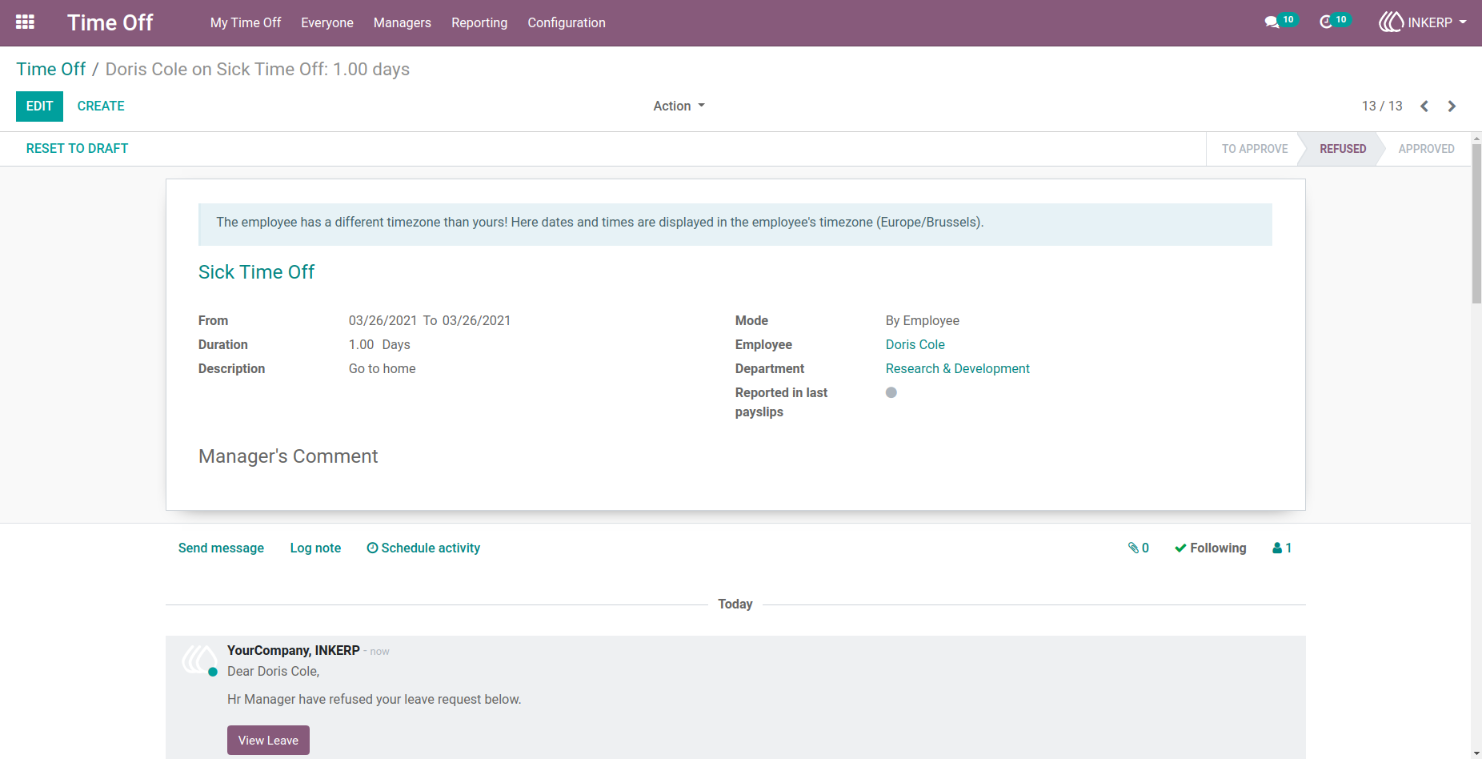Go to previous record arrow
The width and height of the screenshot is (1482, 759).
coord(1424,106)
